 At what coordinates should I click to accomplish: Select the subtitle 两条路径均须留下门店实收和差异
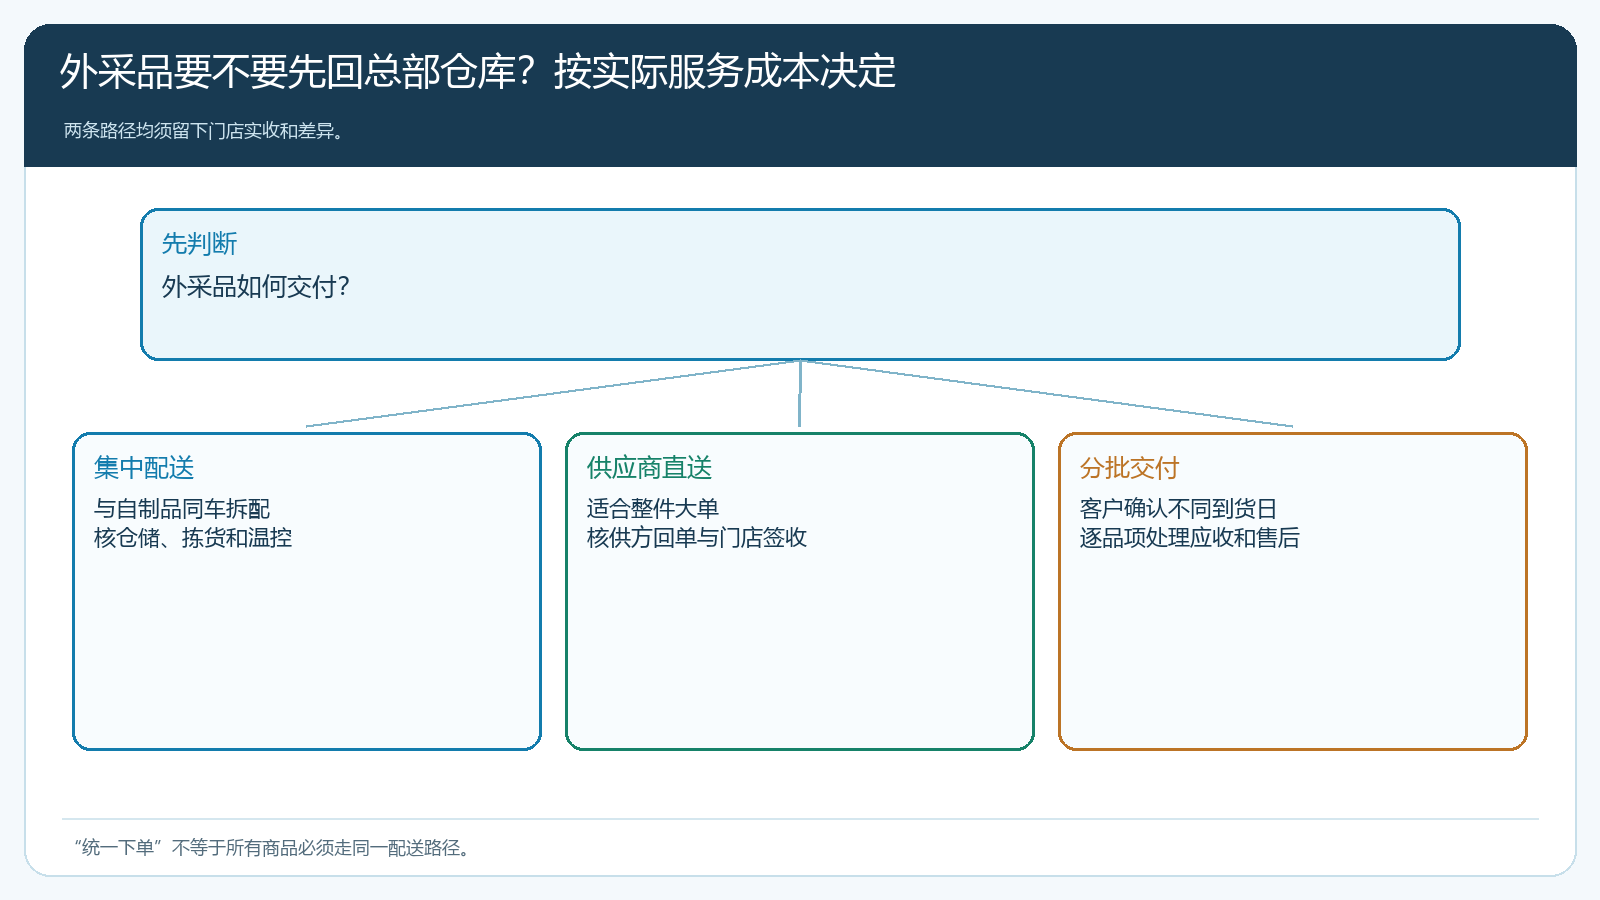[x=204, y=131]
